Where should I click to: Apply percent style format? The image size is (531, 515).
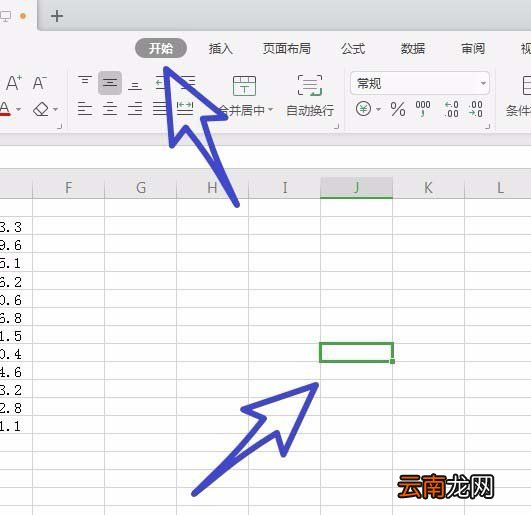tap(398, 109)
